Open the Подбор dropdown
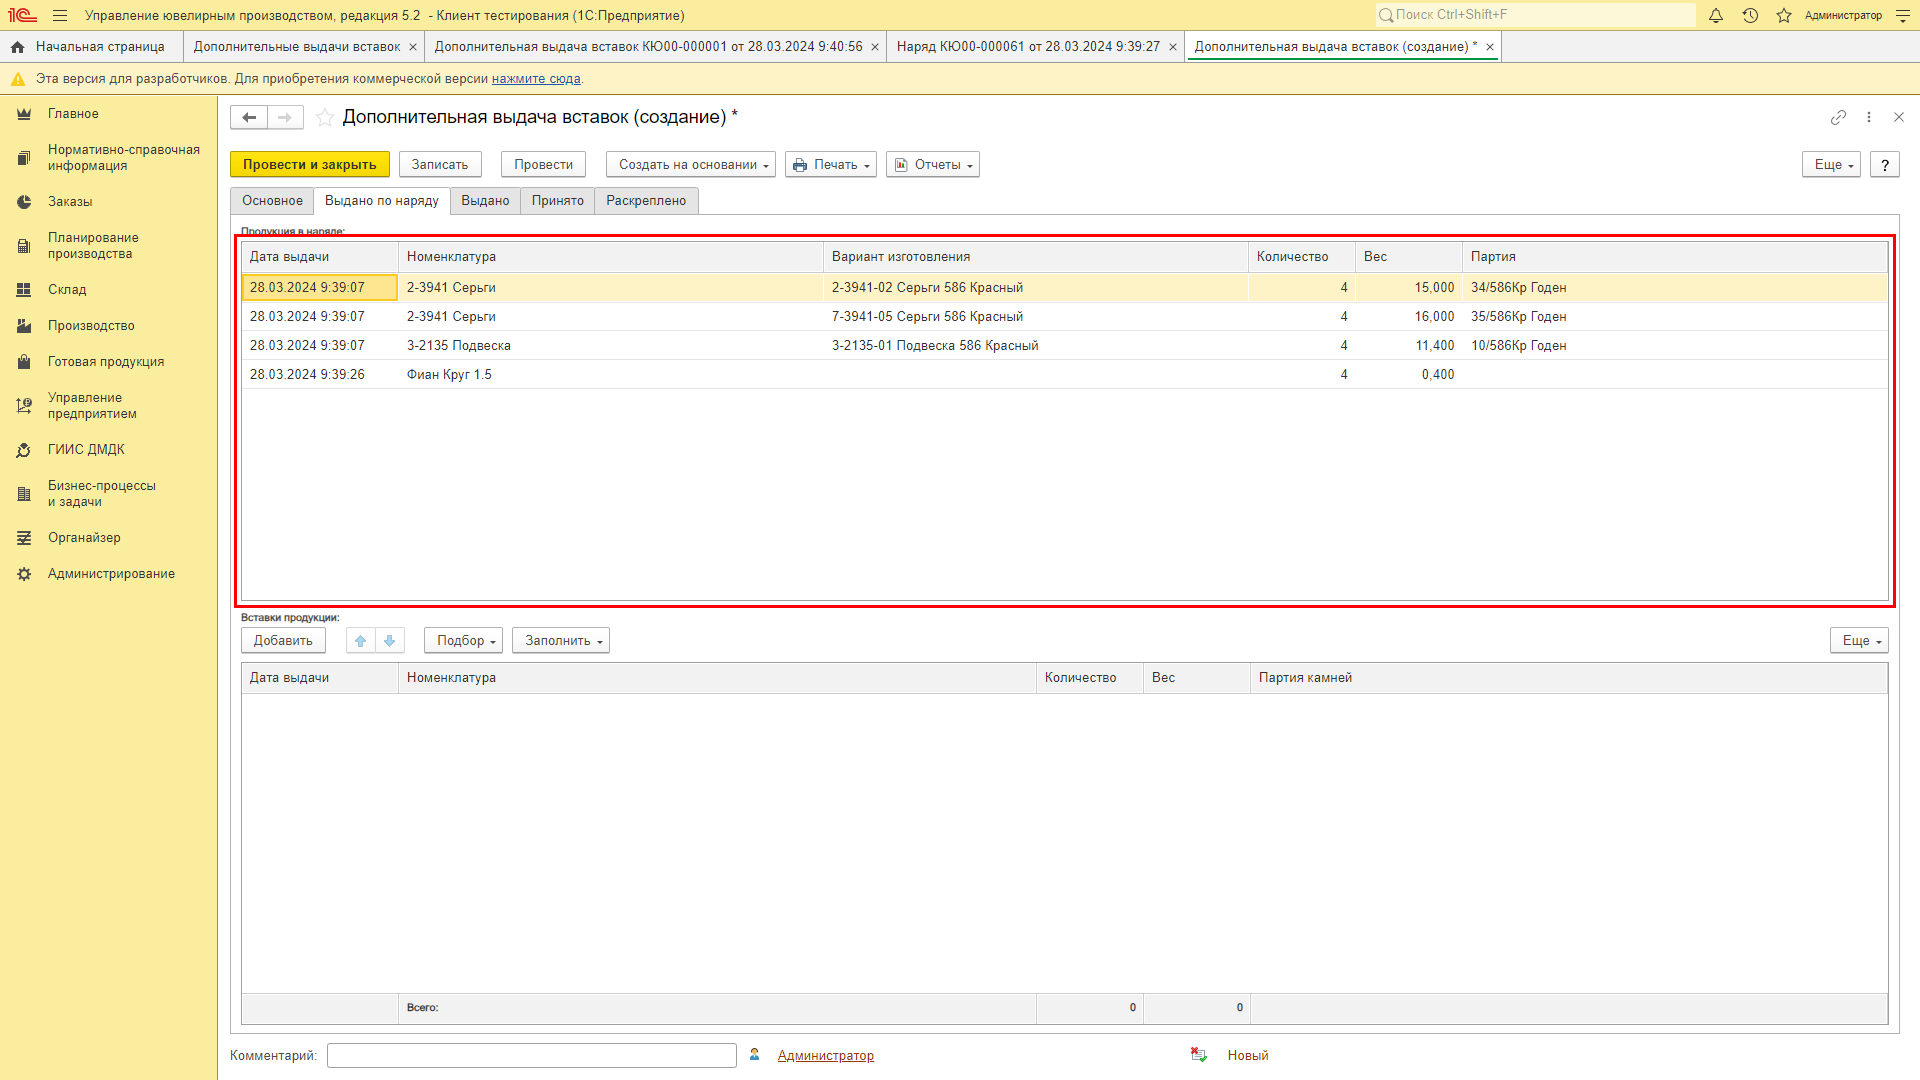The height and width of the screenshot is (1080, 1920). pos(464,641)
